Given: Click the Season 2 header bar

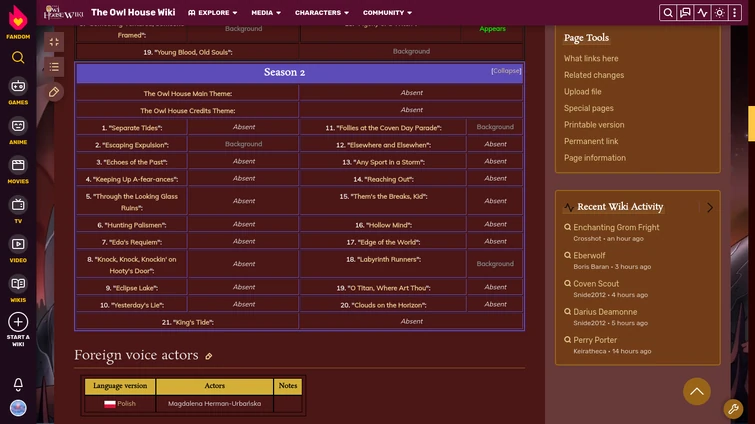Looking at the screenshot, I should point(299,73).
